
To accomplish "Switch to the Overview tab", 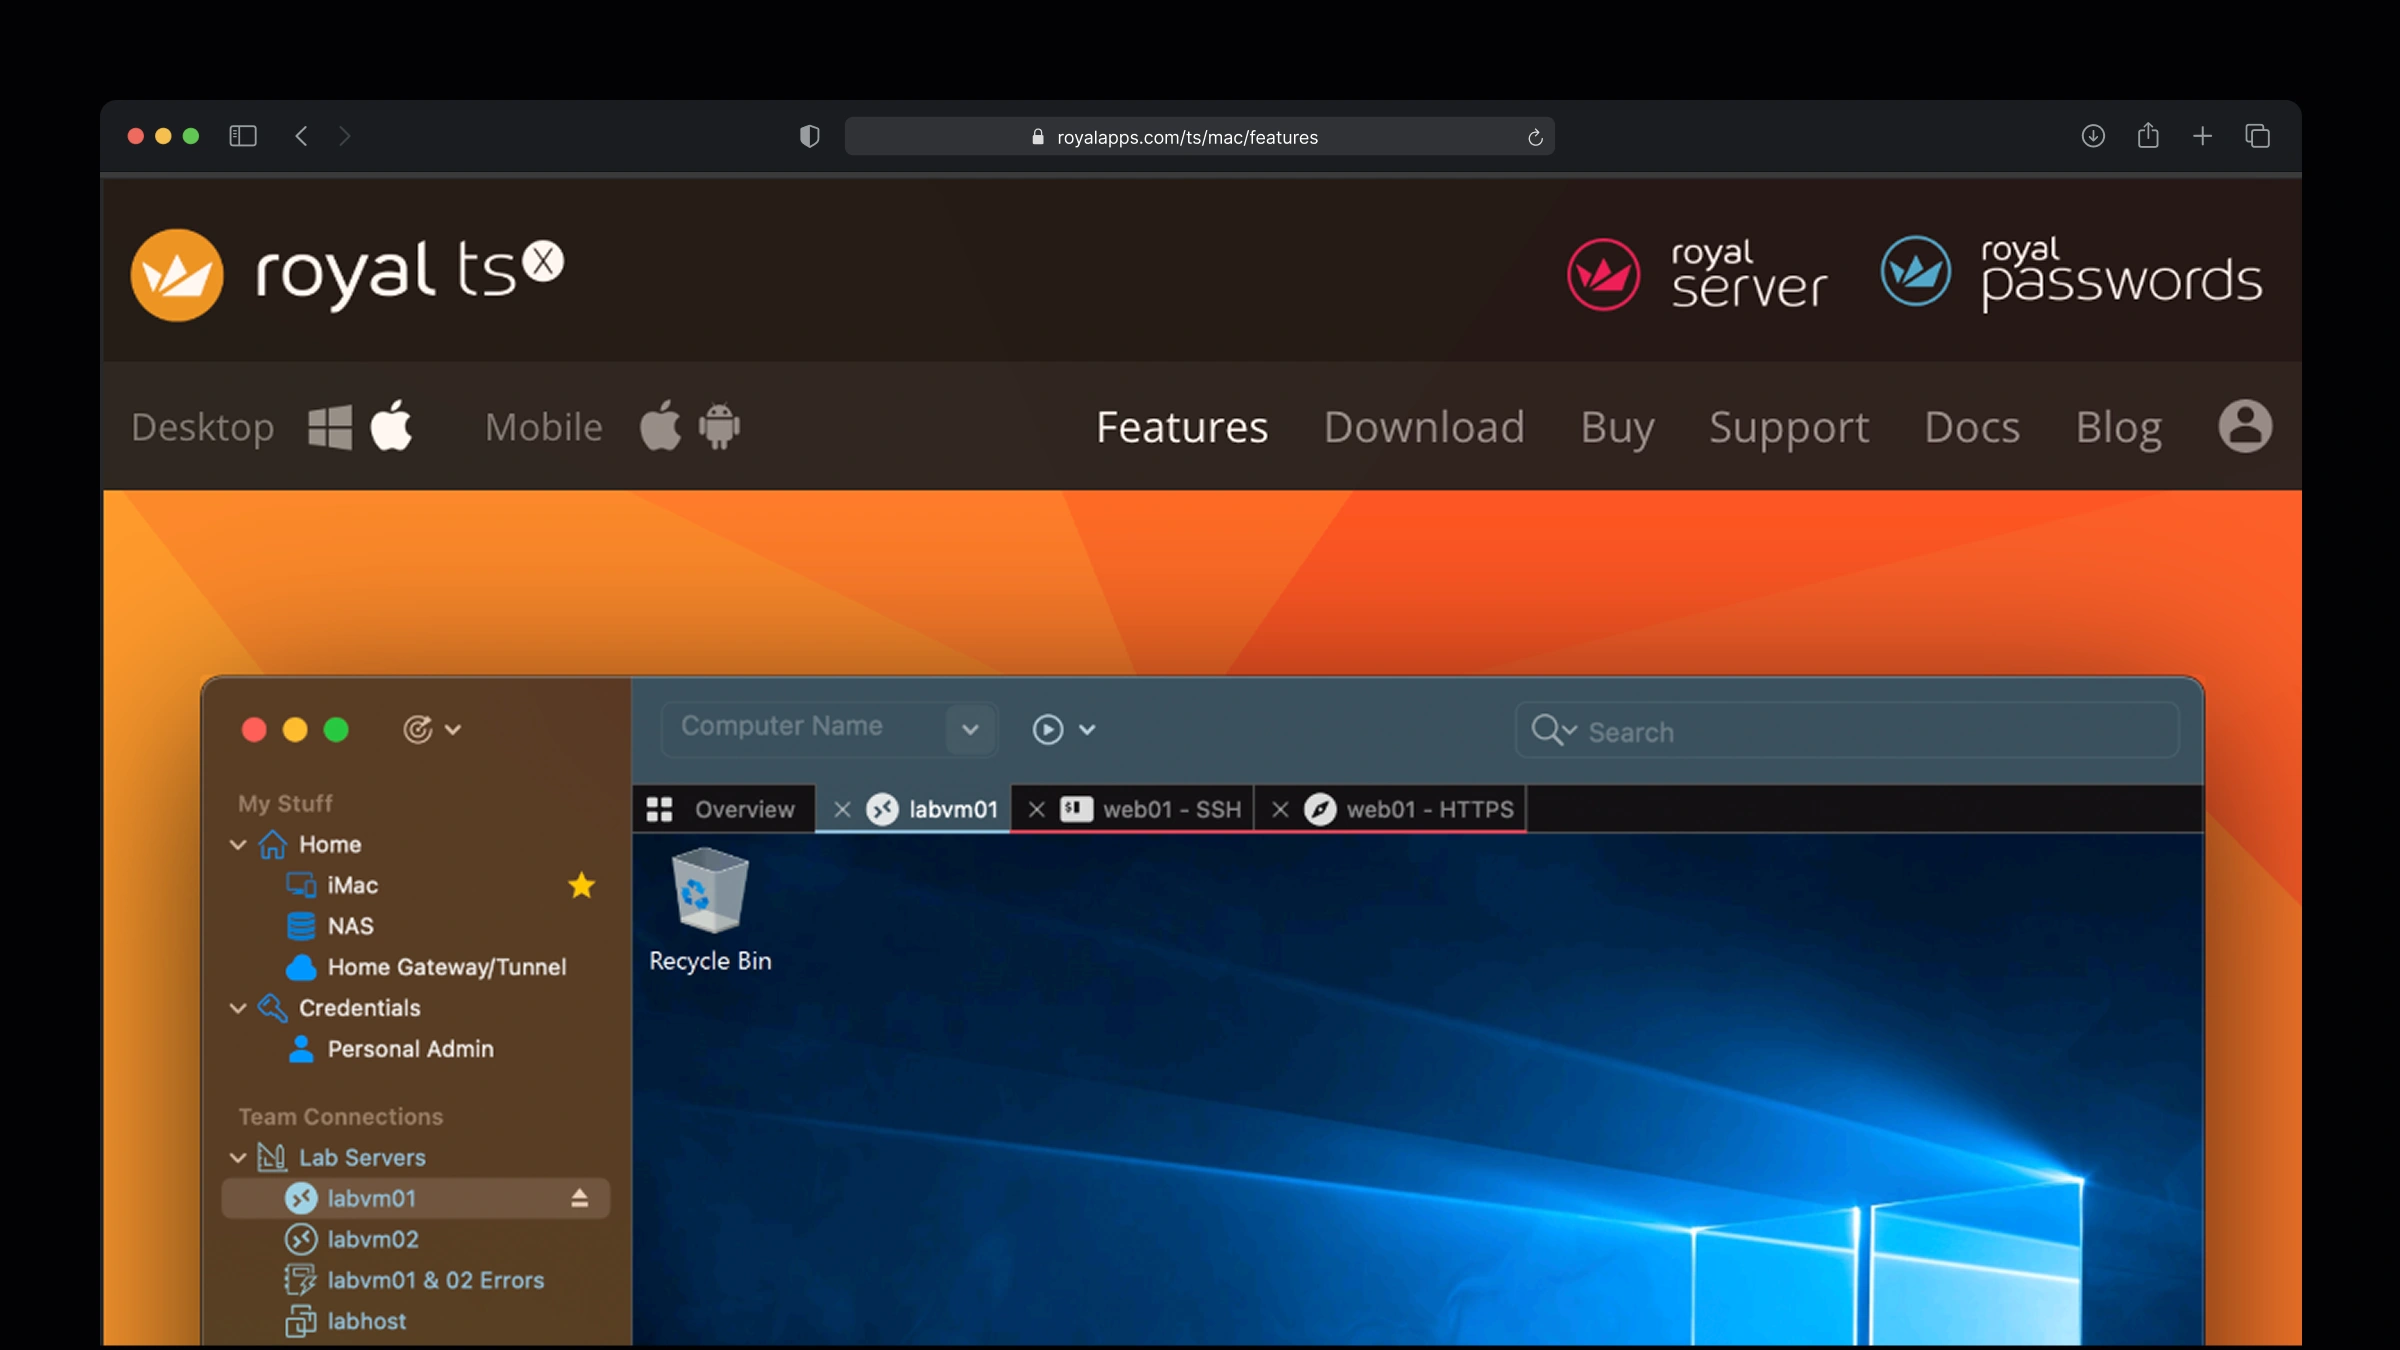I will [722, 809].
